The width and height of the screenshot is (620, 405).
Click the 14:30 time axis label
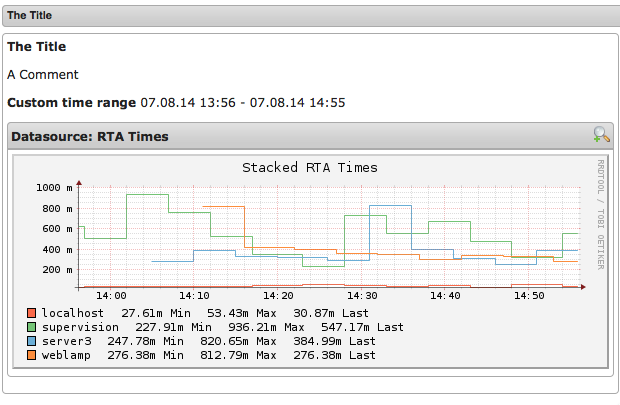pos(361,296)
